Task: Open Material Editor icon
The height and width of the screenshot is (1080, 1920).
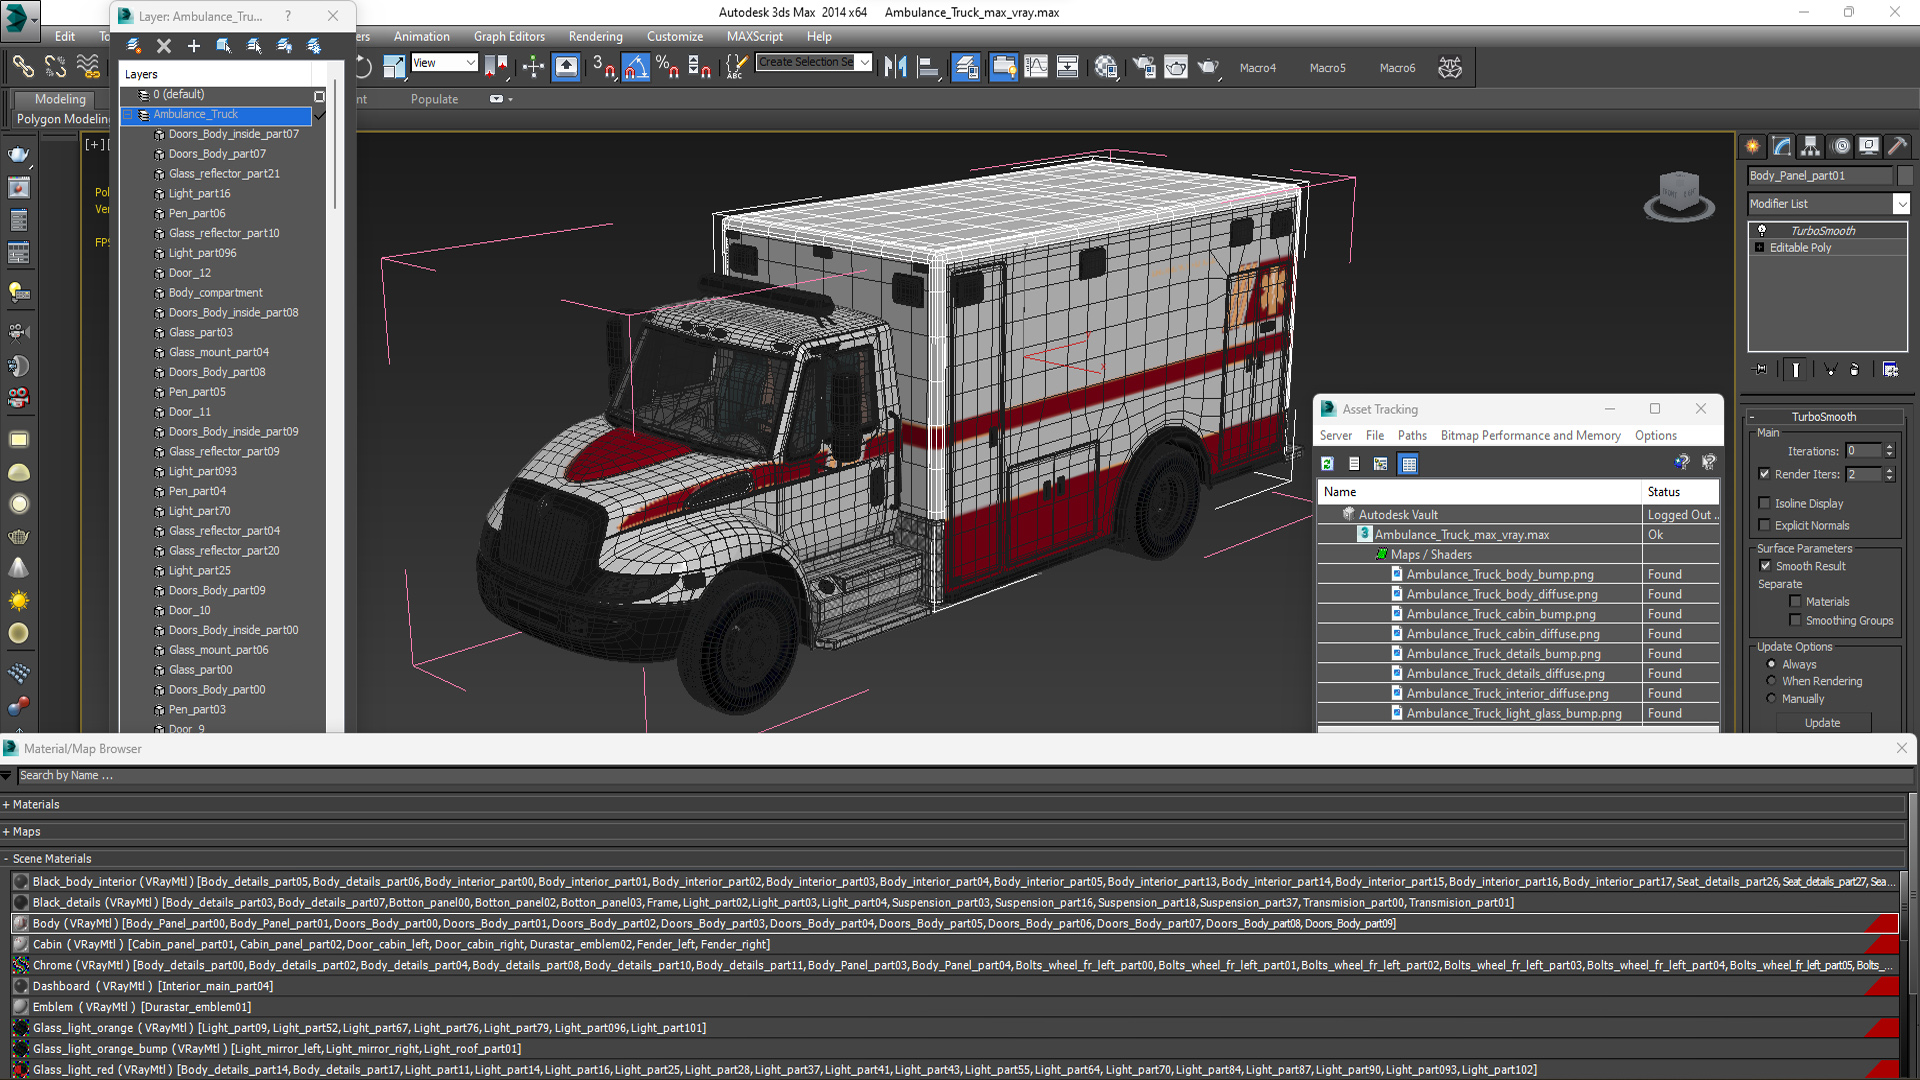Action: click(1106, 67)
